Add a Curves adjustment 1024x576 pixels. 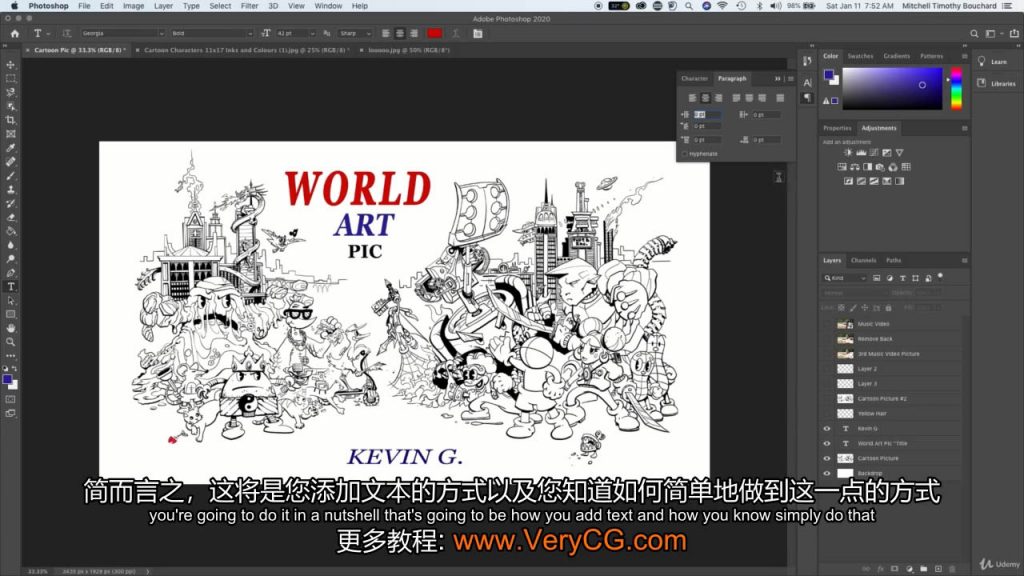pos(874,152)
